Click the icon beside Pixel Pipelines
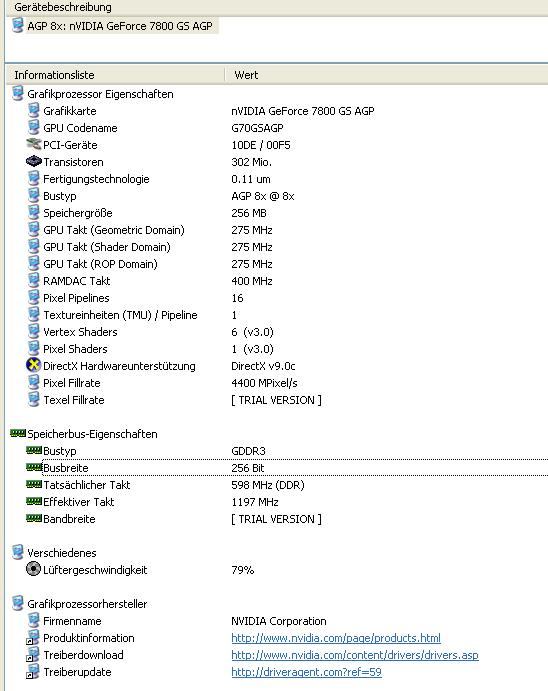 click(33, 297)
